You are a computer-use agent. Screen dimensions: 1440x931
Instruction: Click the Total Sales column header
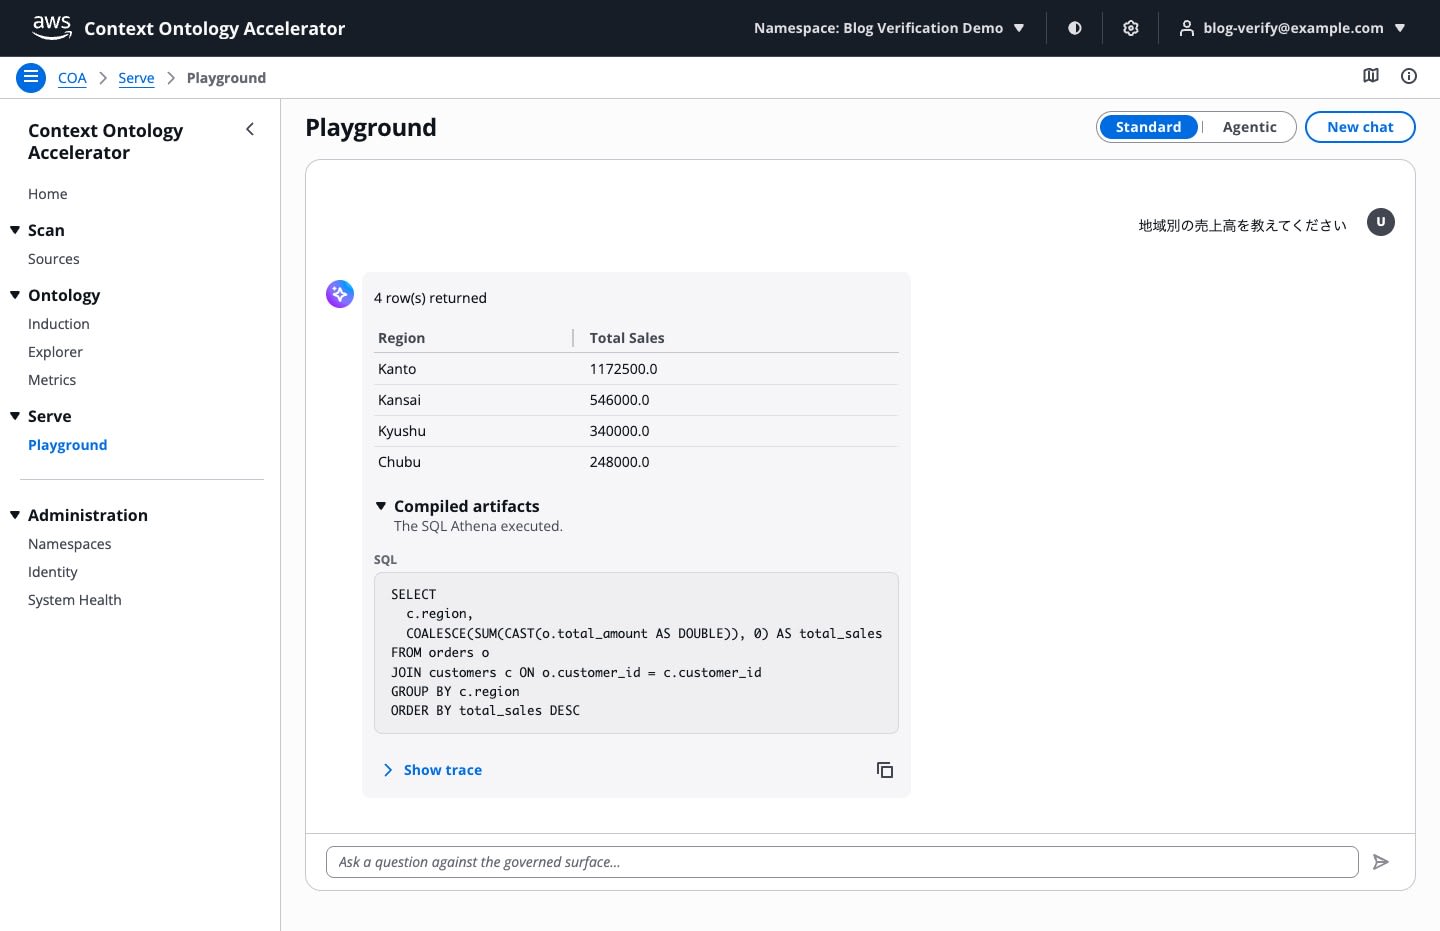pos(627,338)
